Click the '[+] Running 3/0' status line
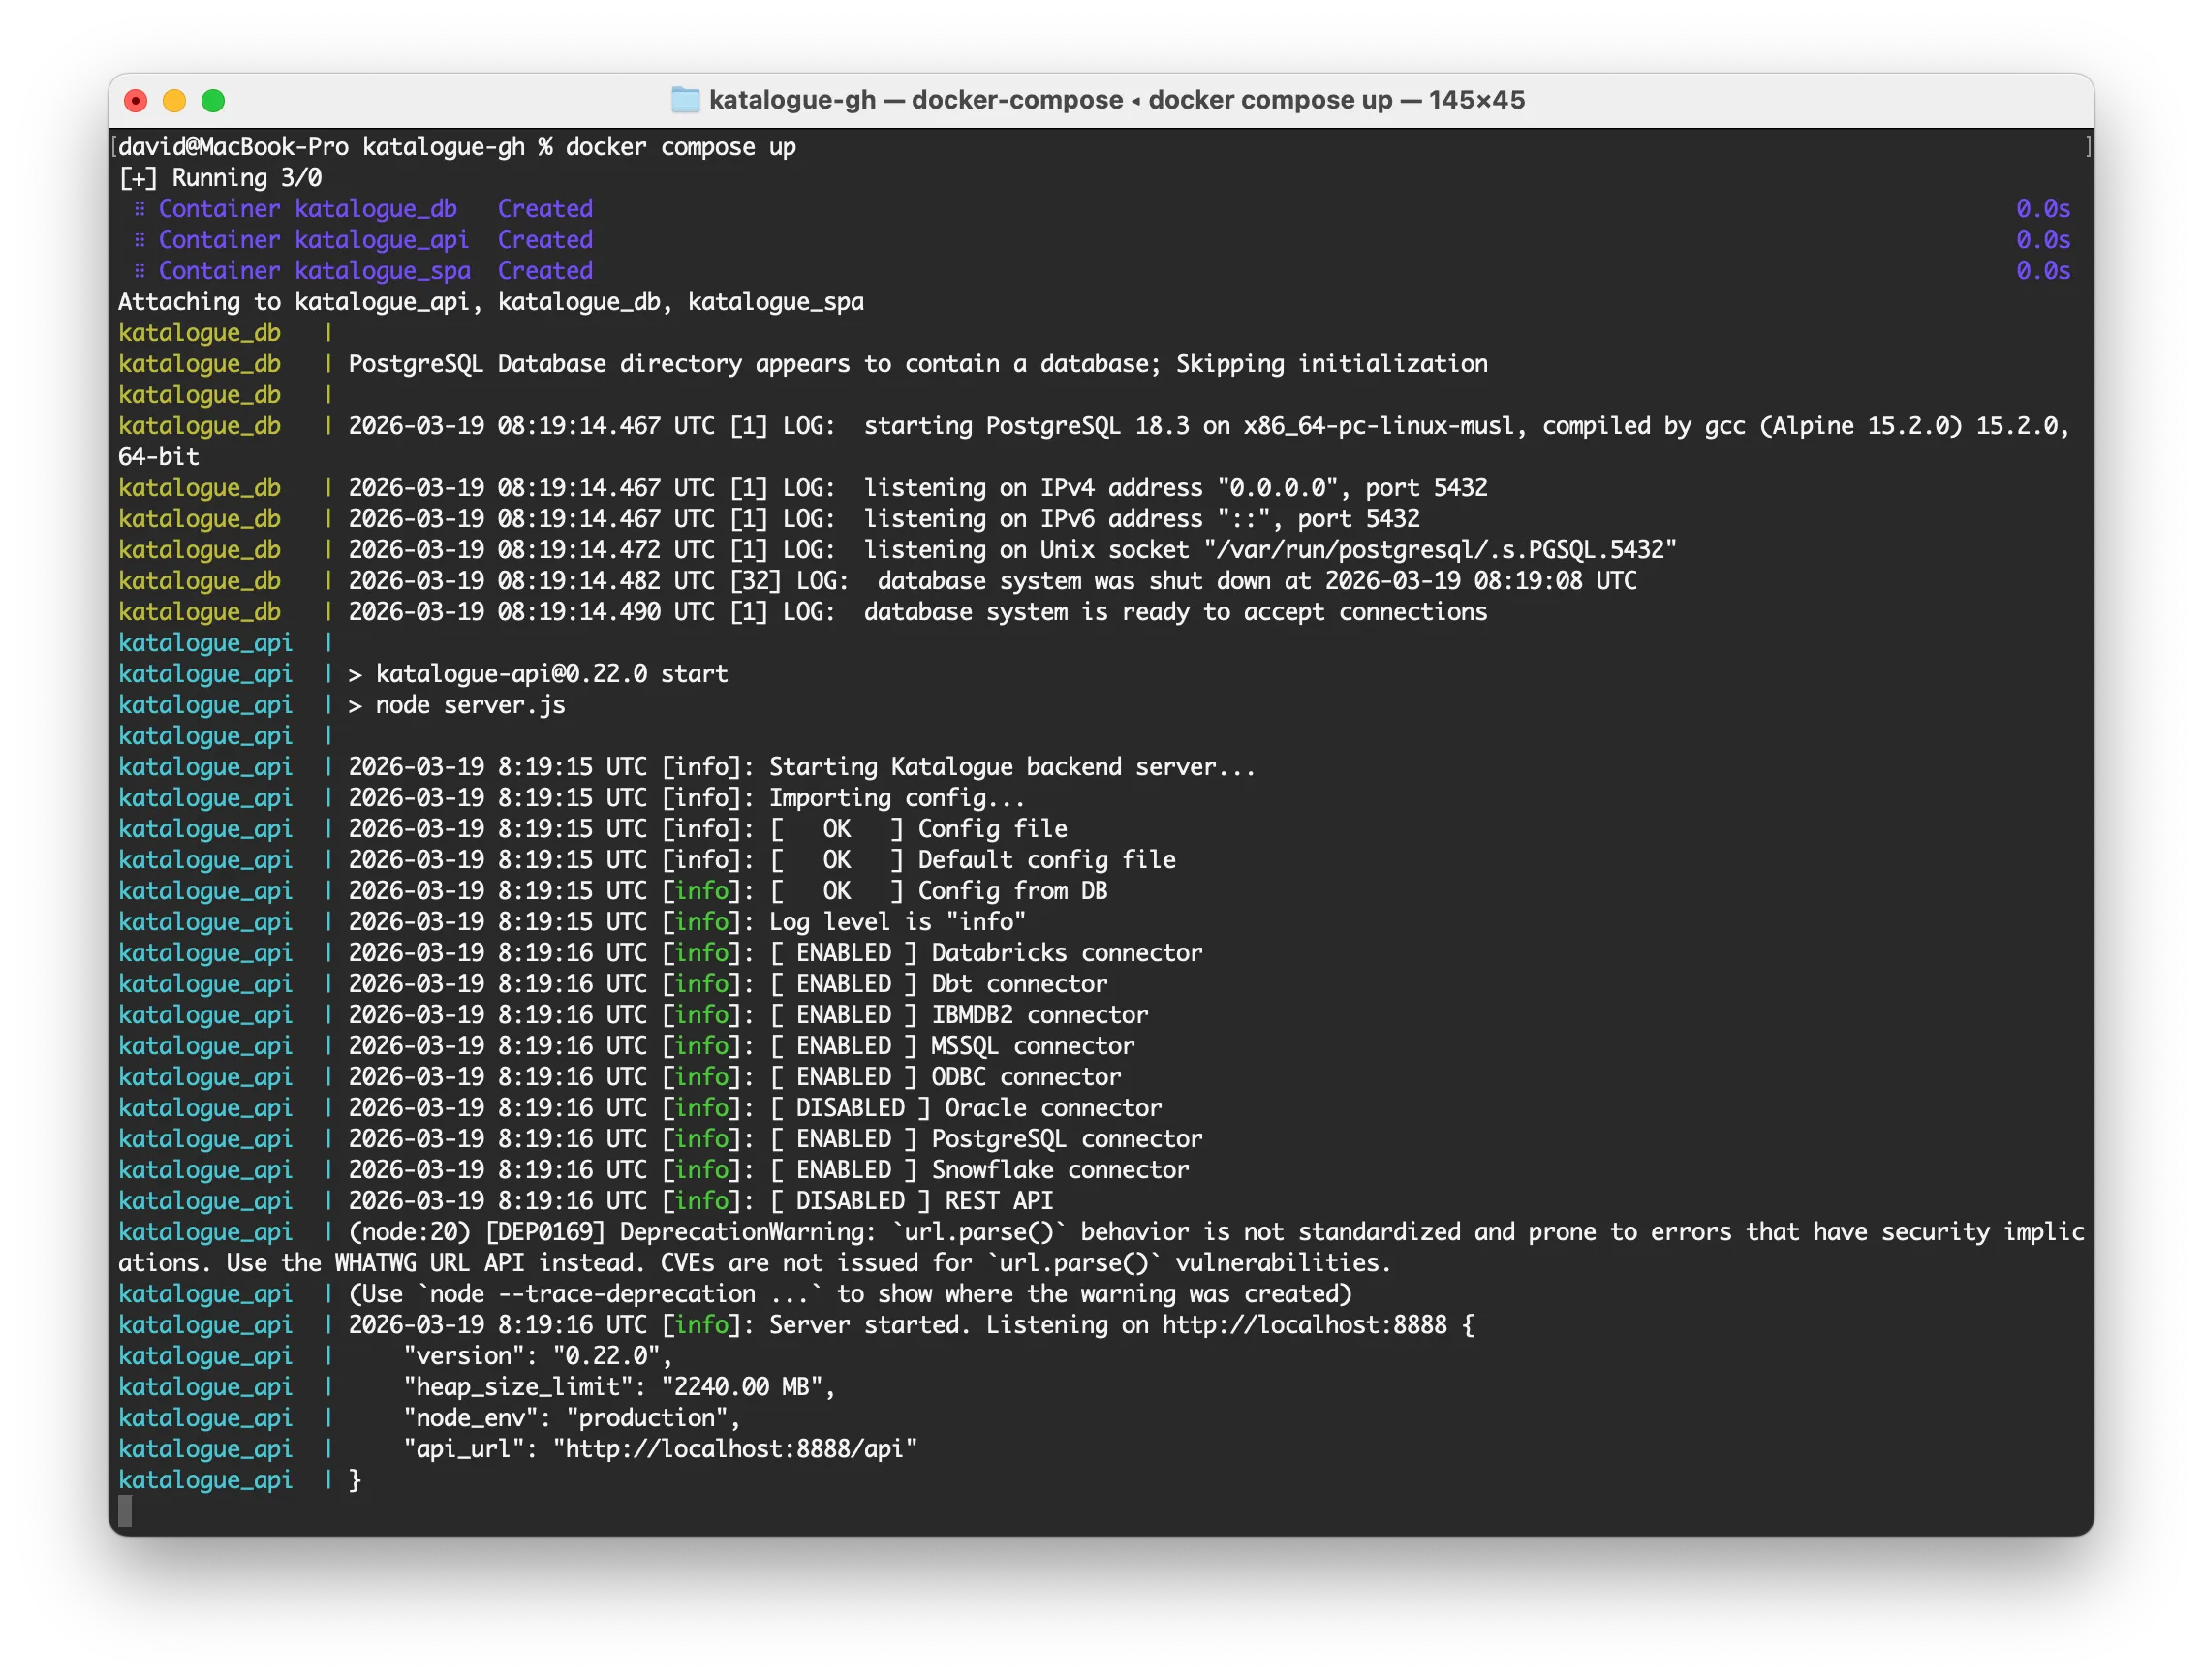 [x=220, y=178]
